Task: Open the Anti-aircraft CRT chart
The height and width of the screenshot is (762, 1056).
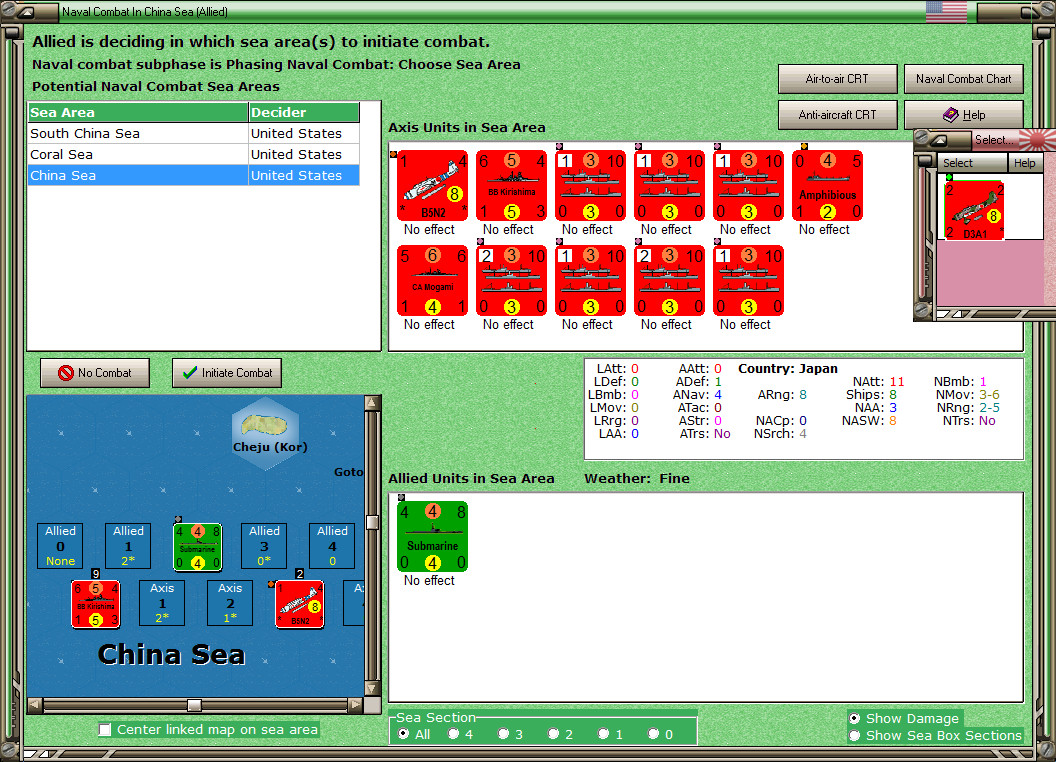Action: 837,115
